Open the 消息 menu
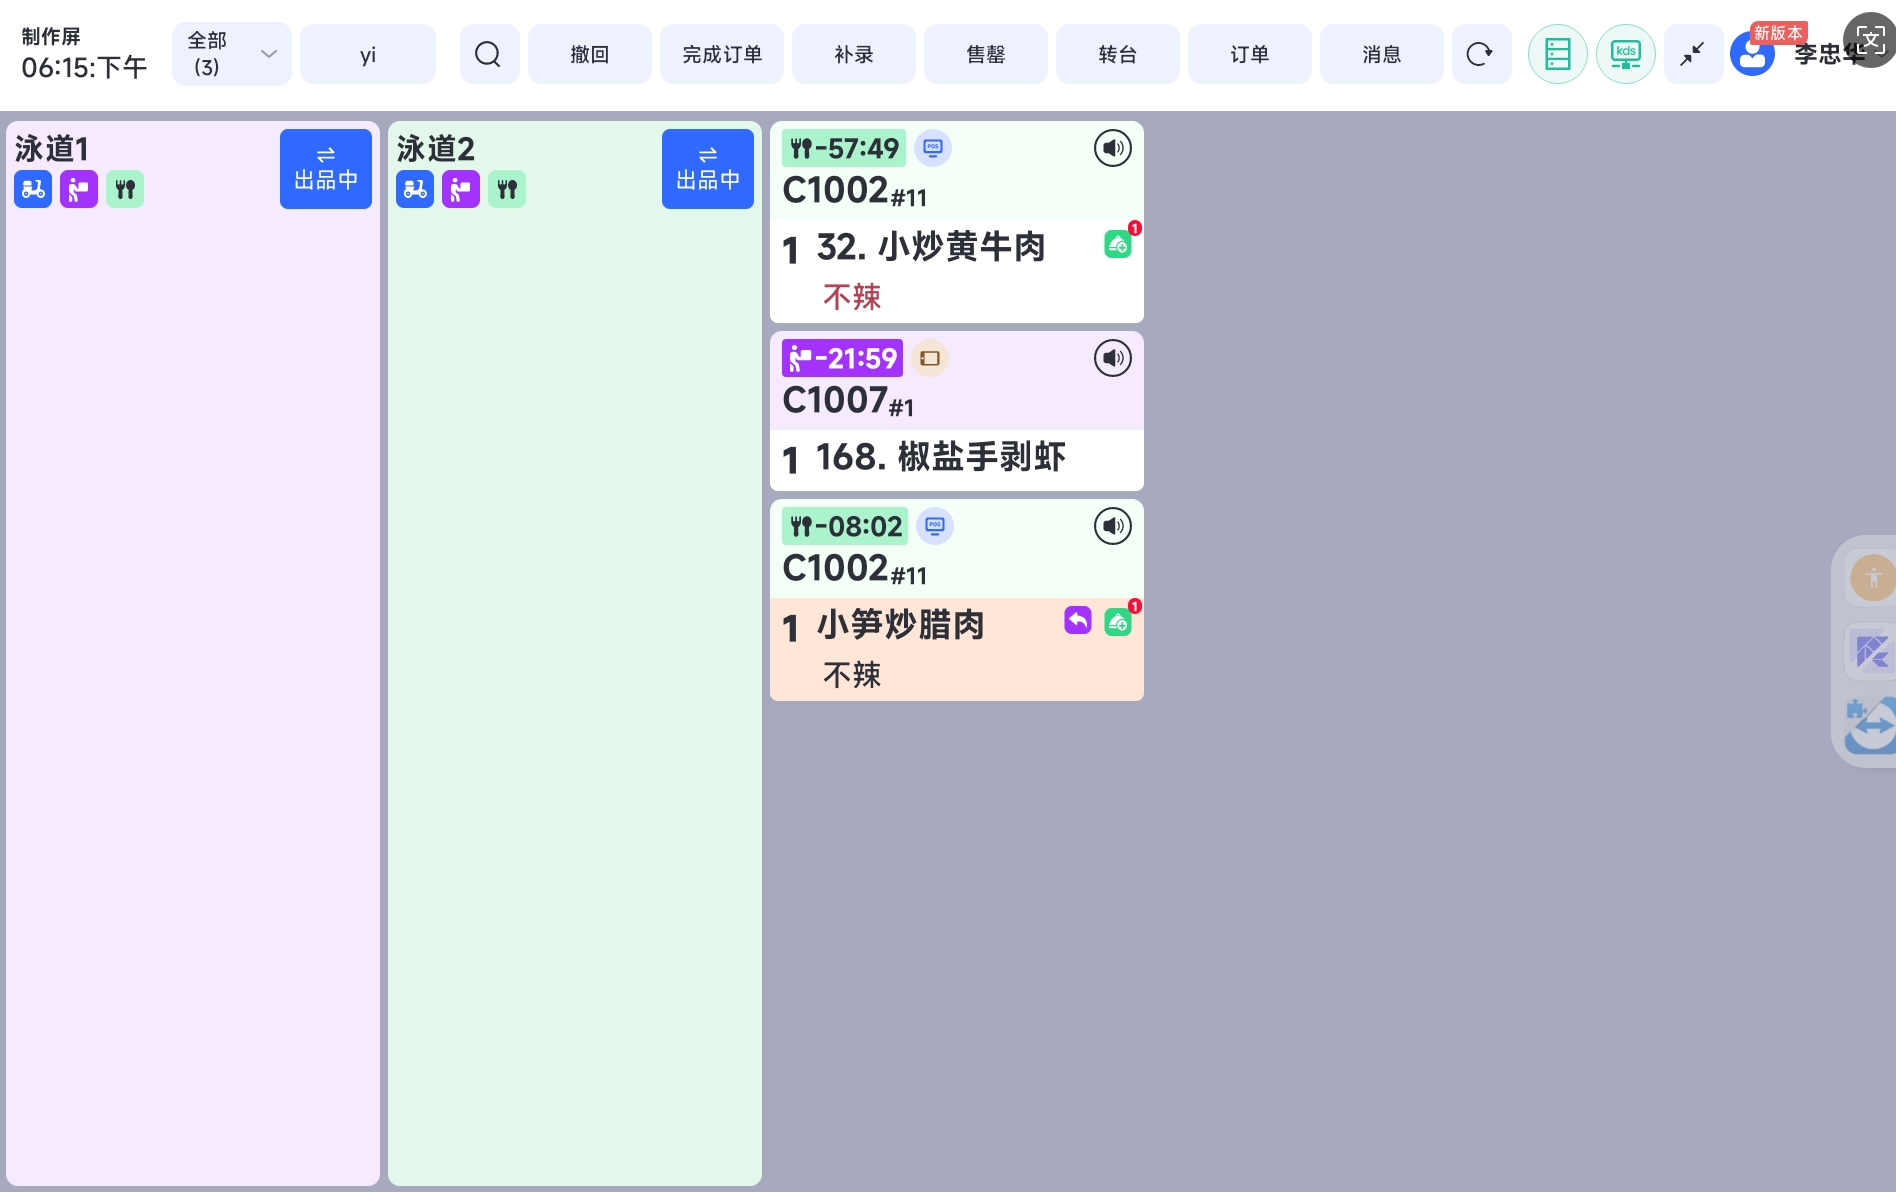 [x=1381, y=54]
